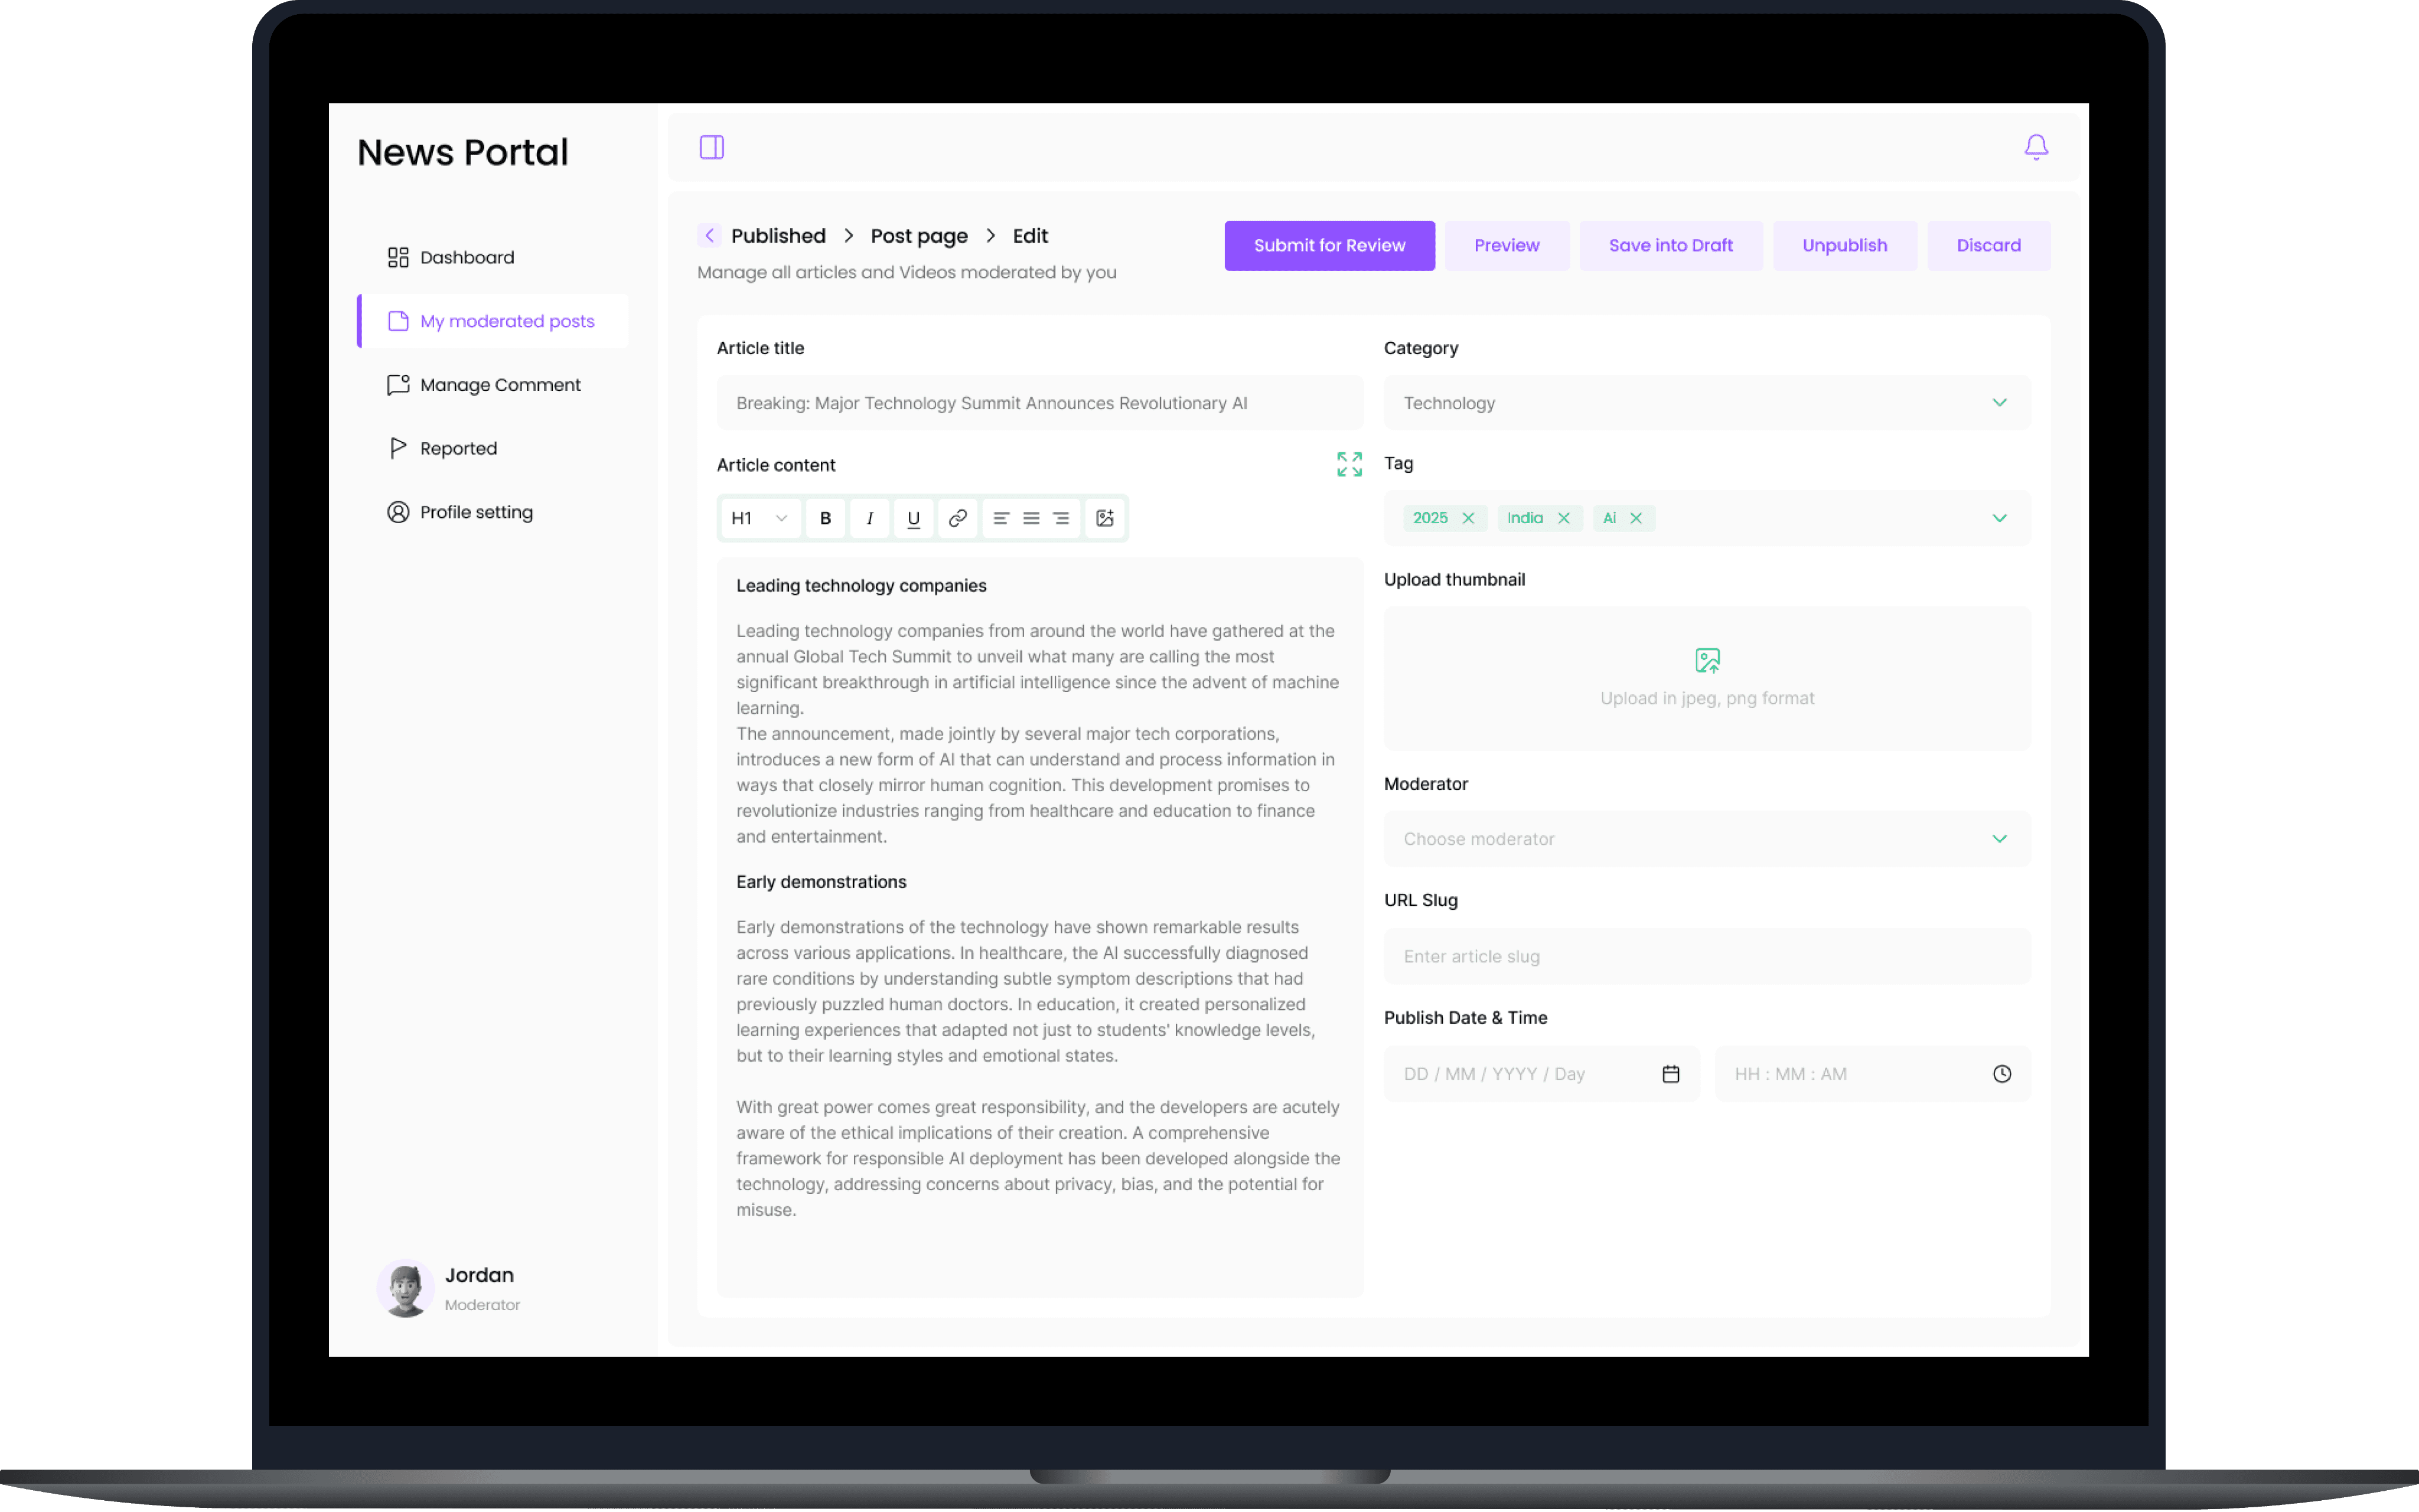Viewport: 2419px width, 1512px height.
Task: Remove the India tag
Action: coord(1563,518)
